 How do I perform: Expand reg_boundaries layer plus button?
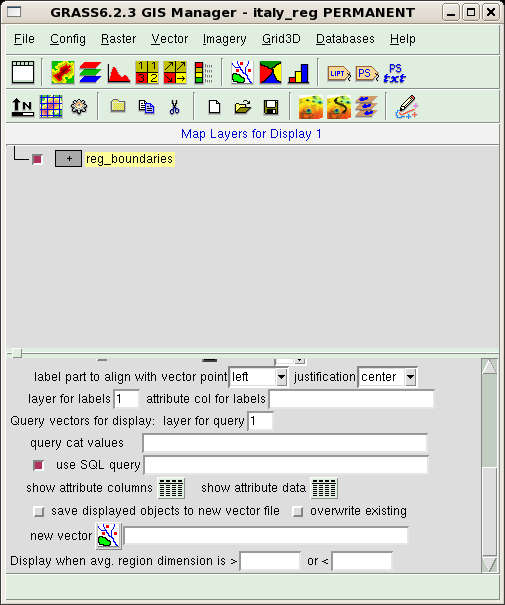tap(69, 159)
